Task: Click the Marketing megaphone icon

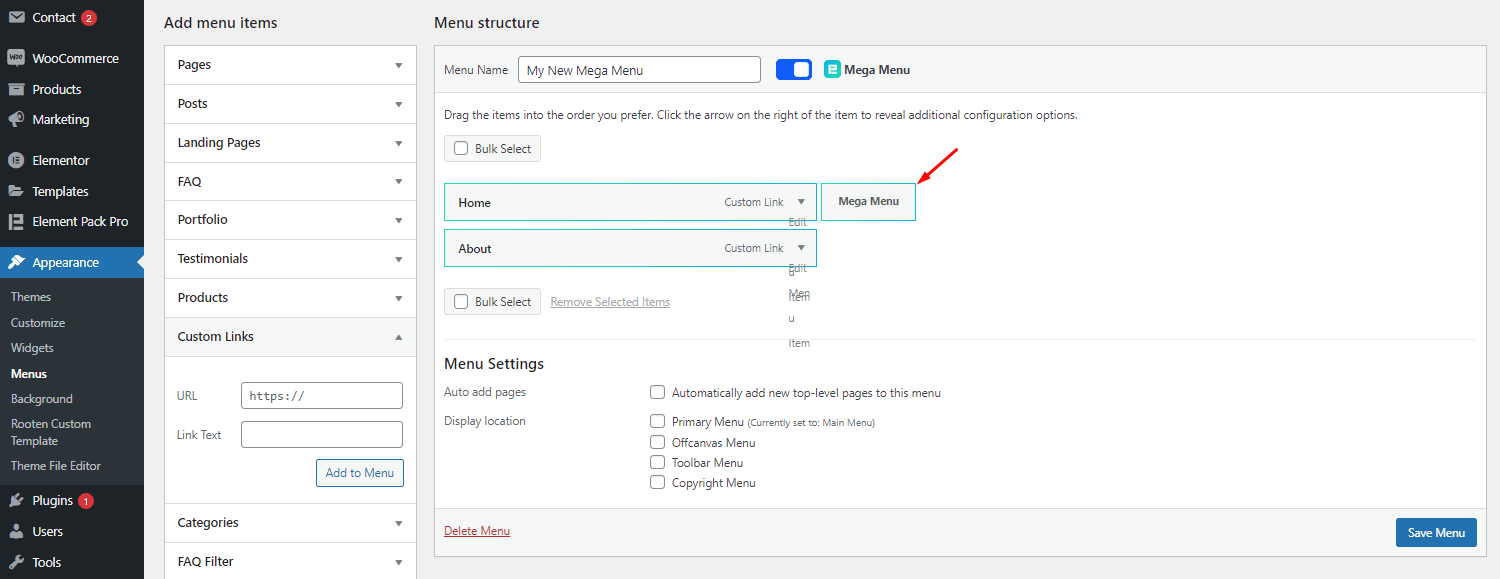Action: (x=16, y=119)
